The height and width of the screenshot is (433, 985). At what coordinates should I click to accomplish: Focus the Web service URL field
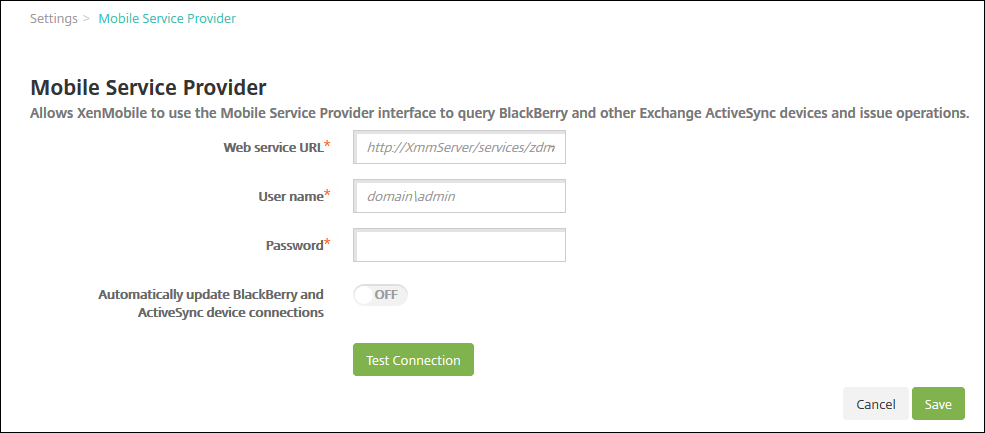pos(460,147)
